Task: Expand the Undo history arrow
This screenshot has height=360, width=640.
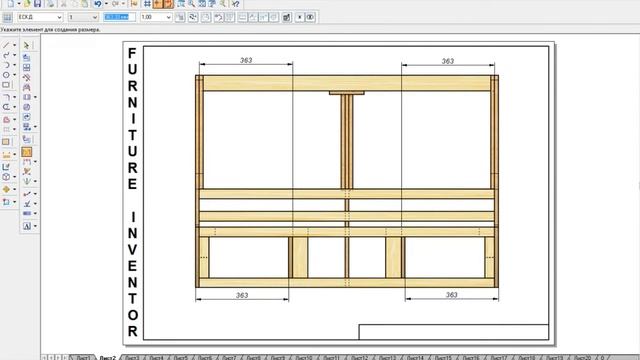Action: coord(106,4)
